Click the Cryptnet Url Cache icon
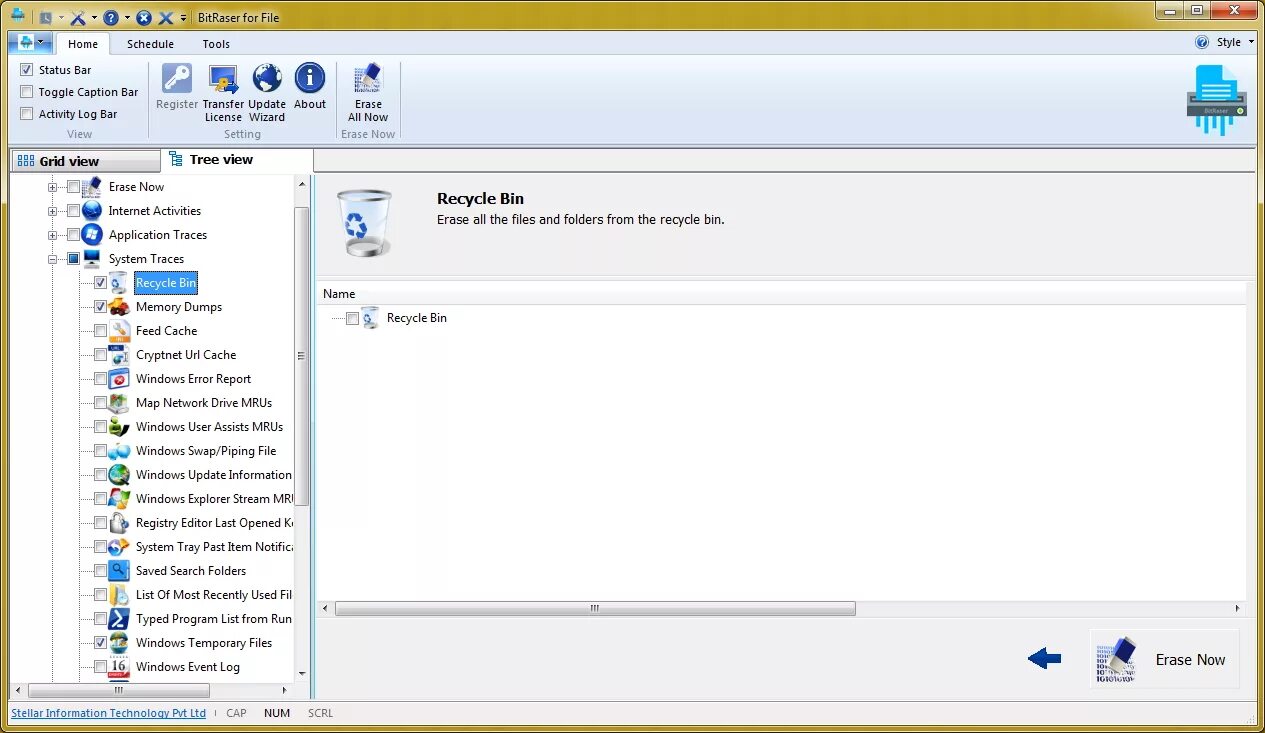1265x733 pixels. click(119, 355)
